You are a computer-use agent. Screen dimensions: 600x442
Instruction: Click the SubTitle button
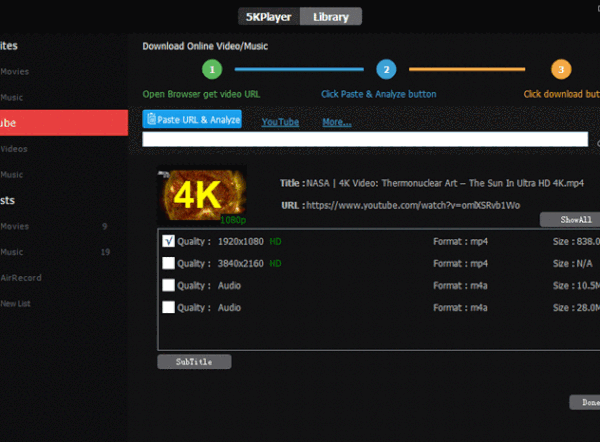194,362
